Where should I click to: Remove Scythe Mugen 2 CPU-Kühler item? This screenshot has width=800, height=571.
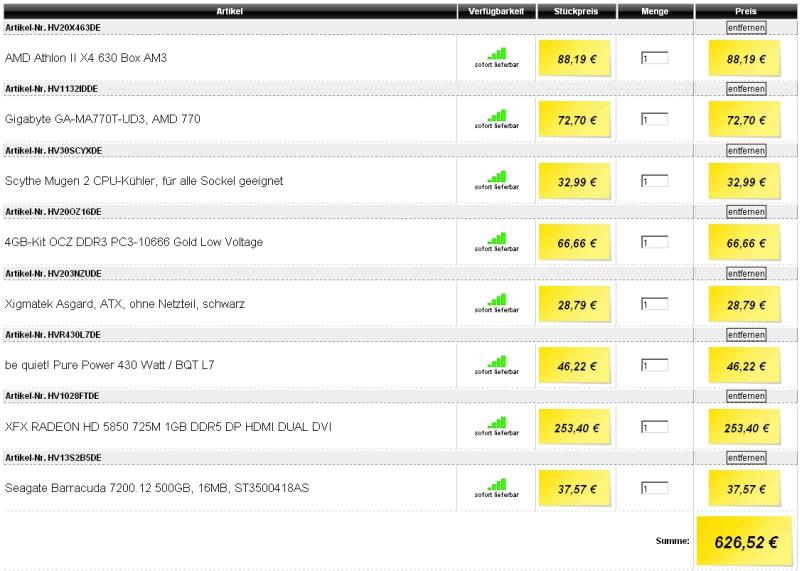click(x=746, y=151)
